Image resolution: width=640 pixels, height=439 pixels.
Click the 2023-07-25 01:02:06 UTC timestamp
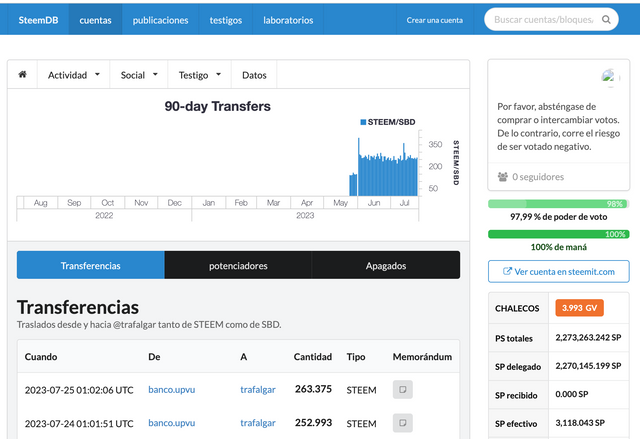79,390
